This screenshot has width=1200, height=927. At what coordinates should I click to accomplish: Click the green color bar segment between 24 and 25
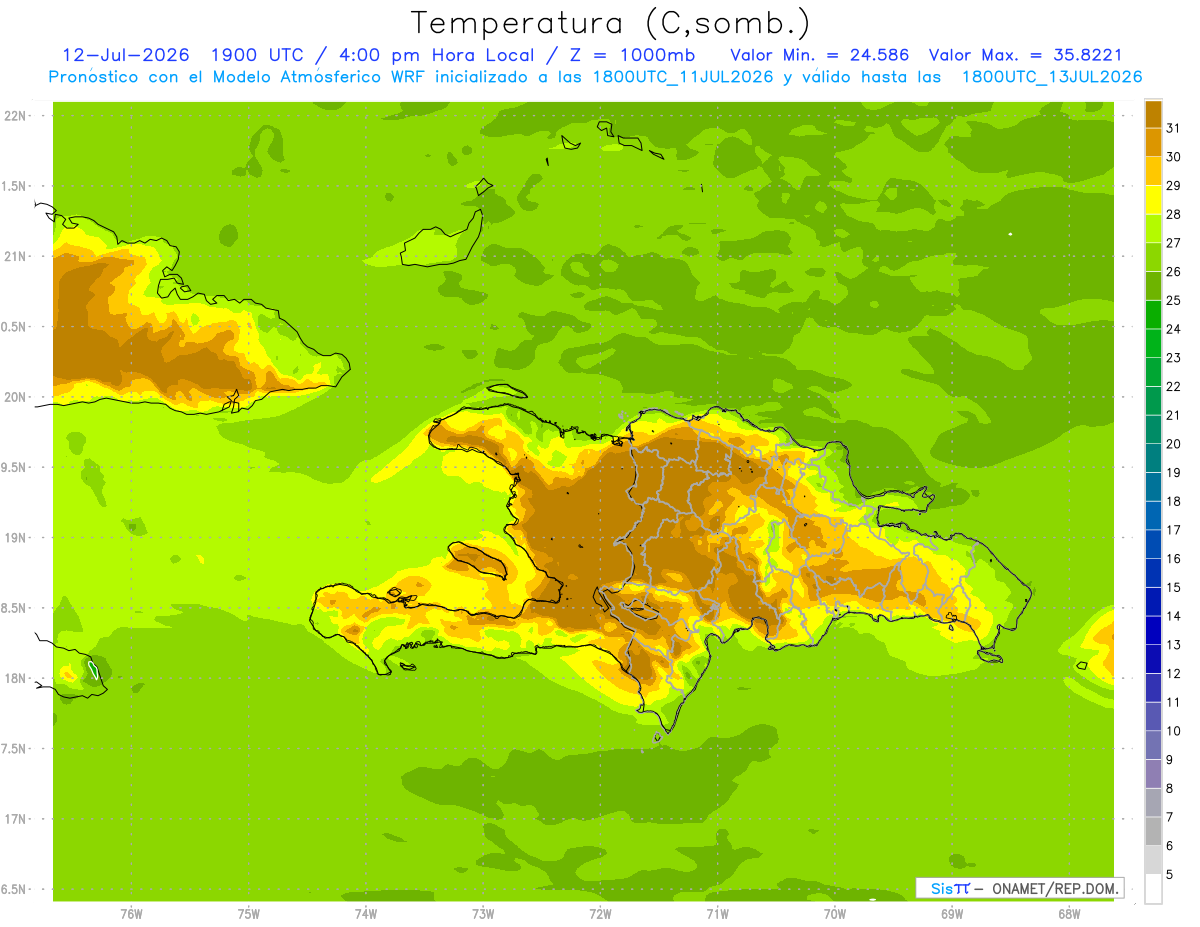pos(1153,315)
